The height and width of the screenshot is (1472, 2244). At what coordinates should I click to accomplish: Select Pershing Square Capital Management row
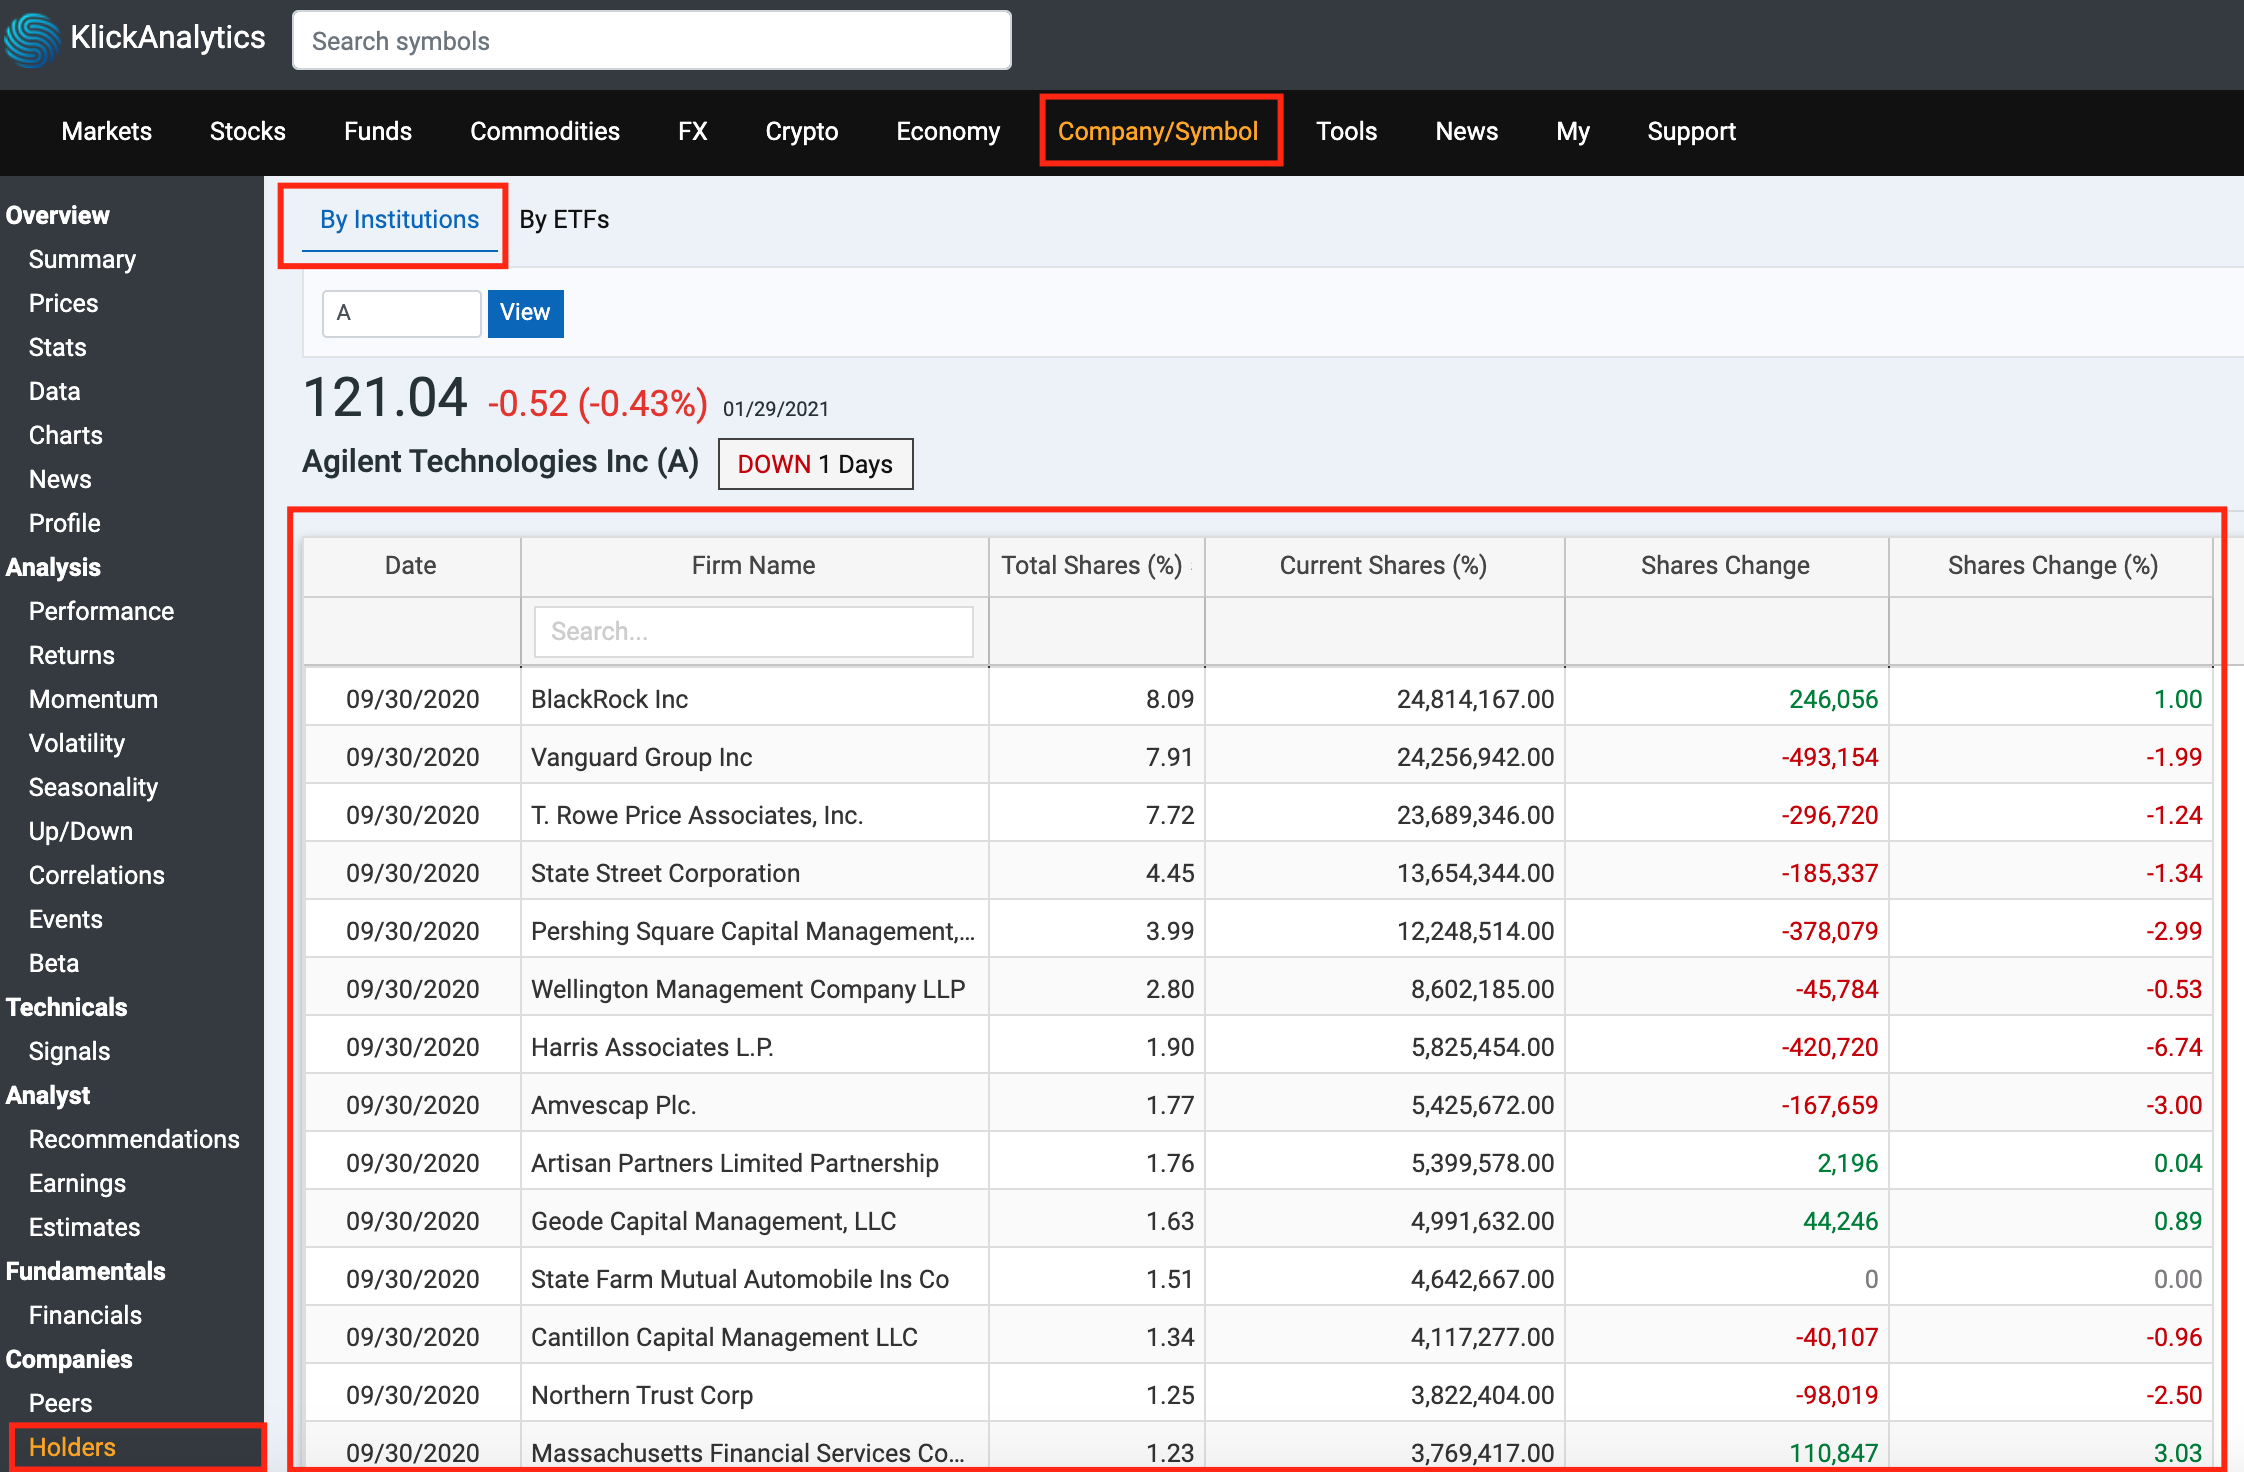(1258, 931)
